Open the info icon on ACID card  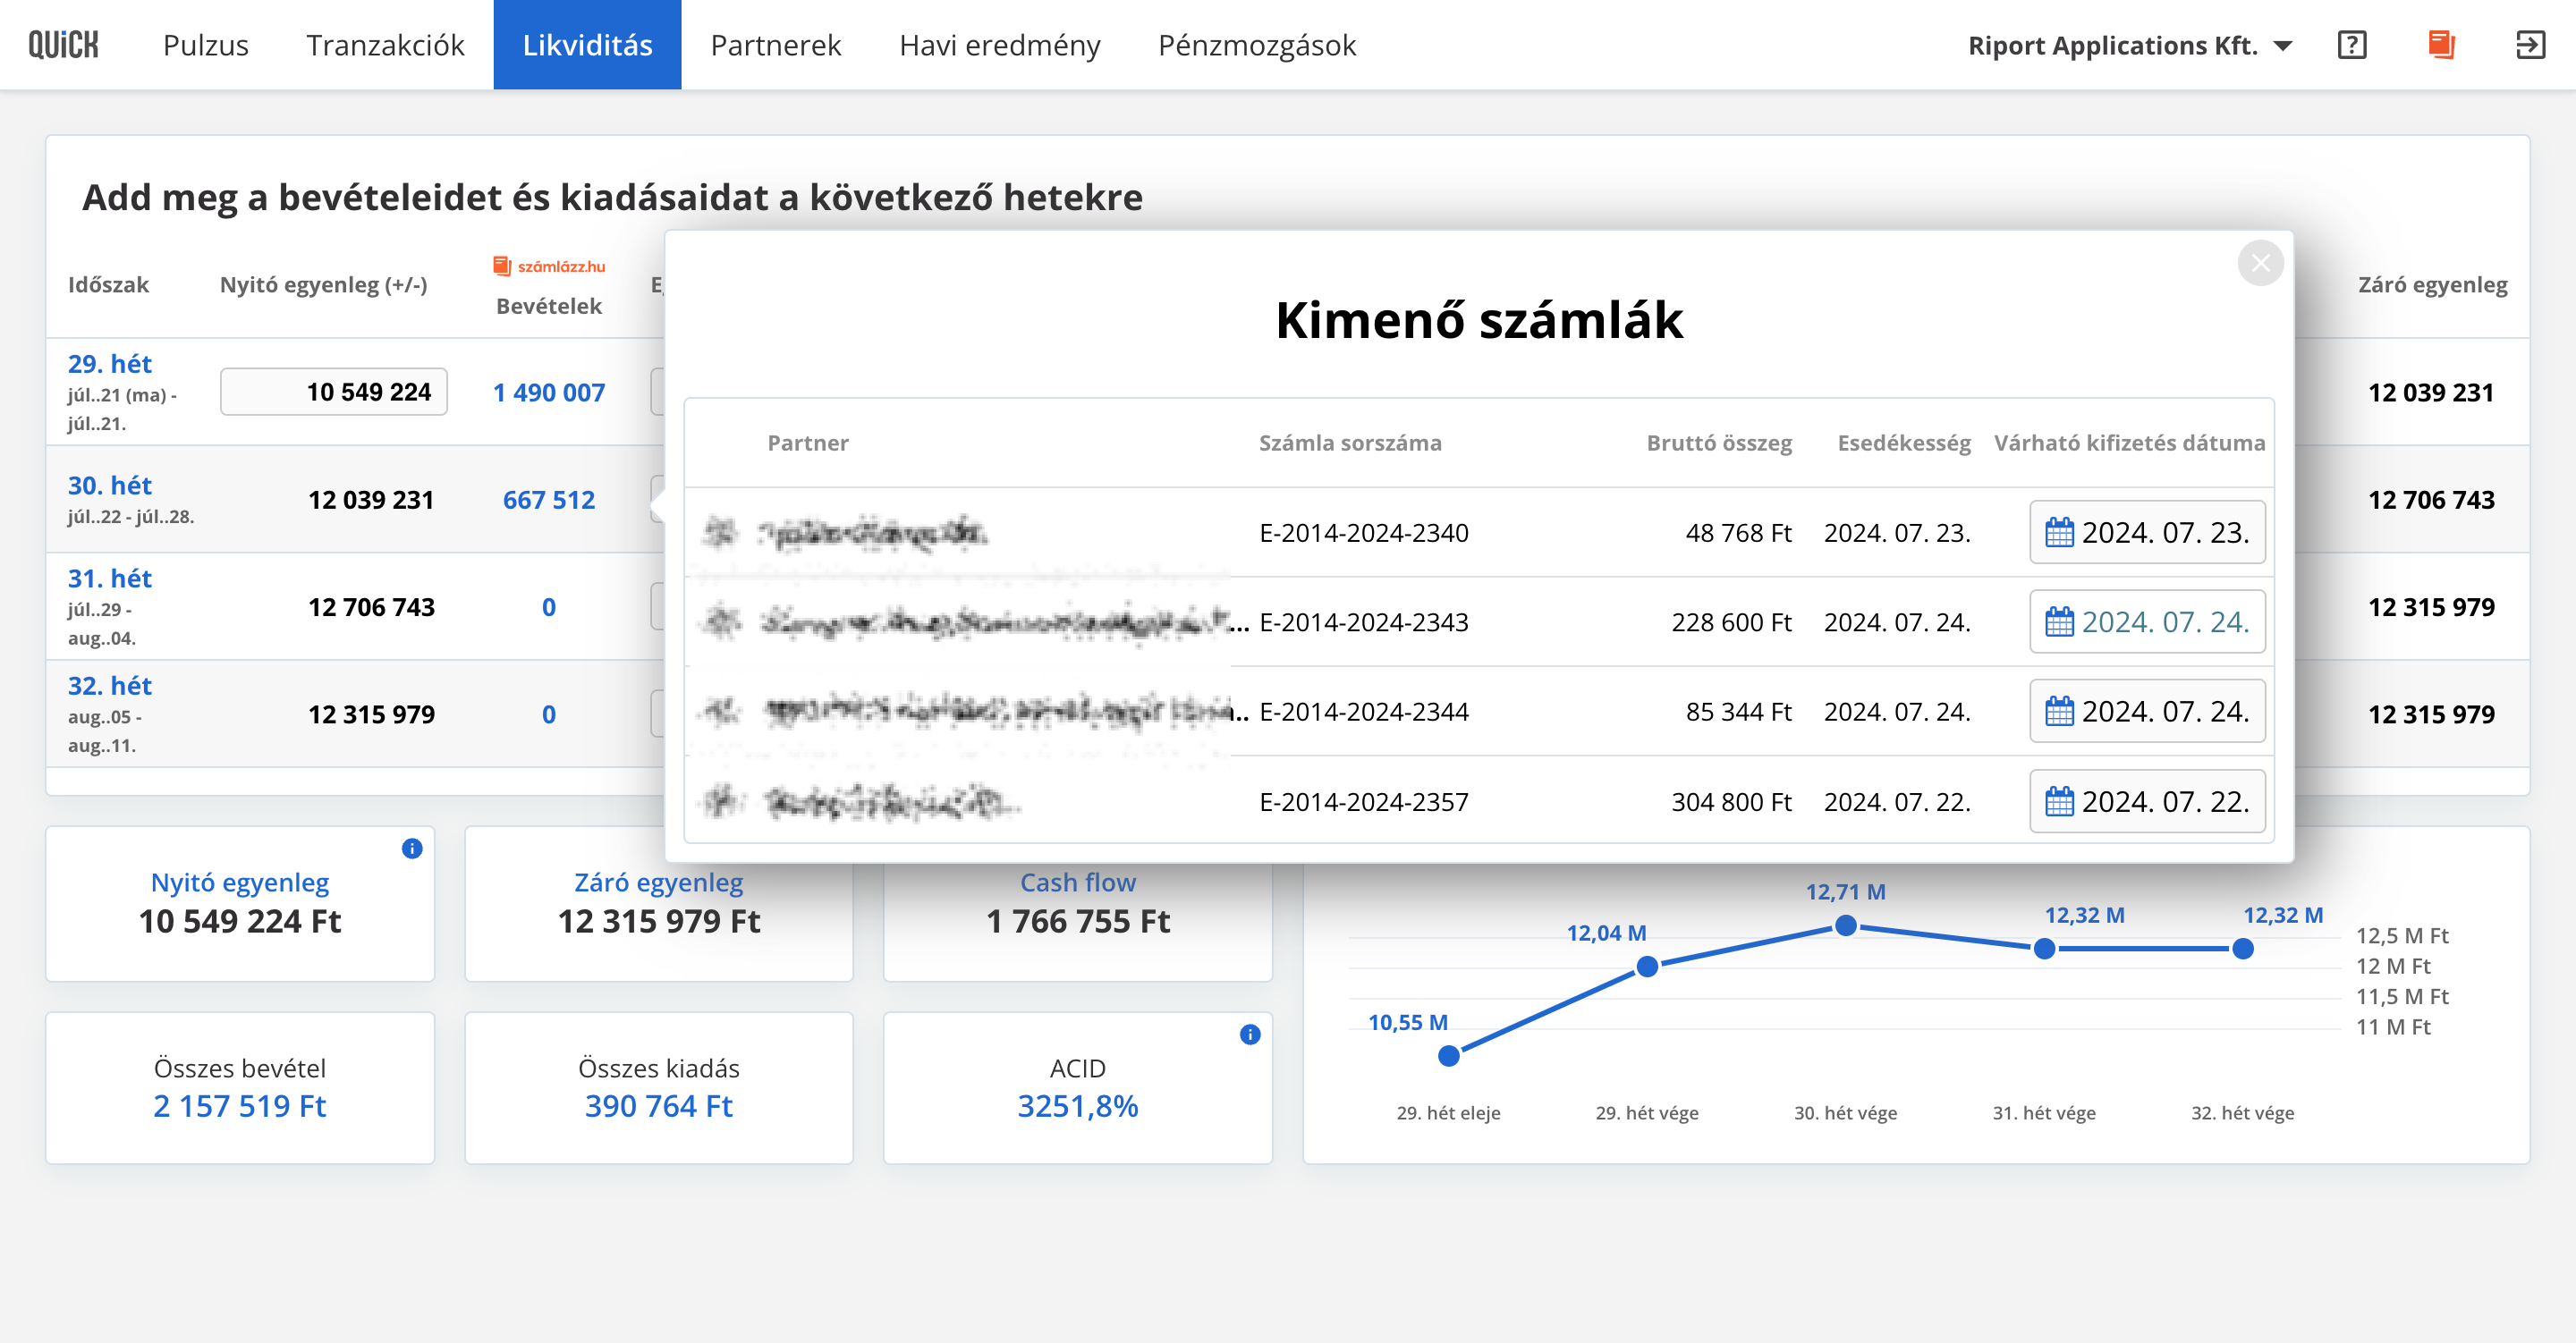(1250, 1035)
